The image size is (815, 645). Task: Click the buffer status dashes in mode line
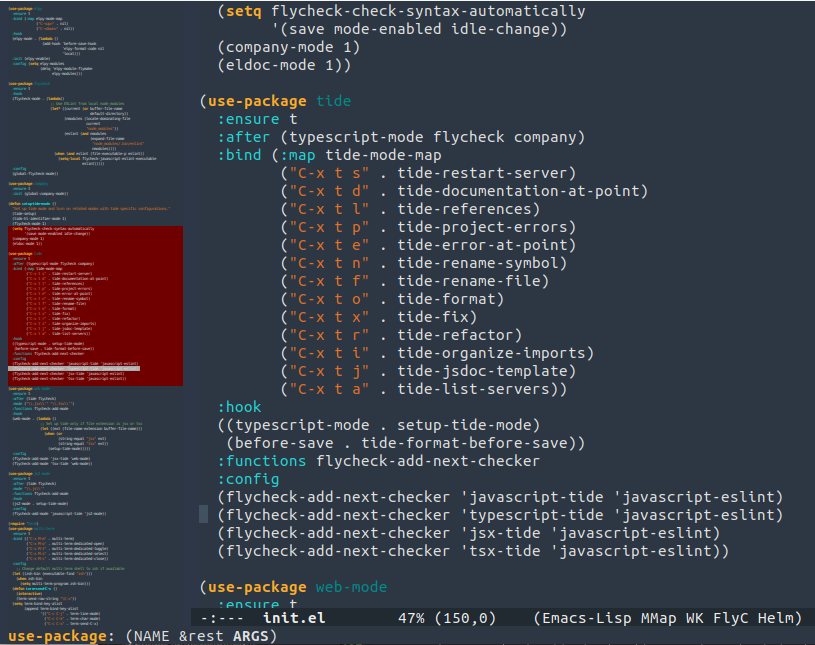(x=224, y=619)
